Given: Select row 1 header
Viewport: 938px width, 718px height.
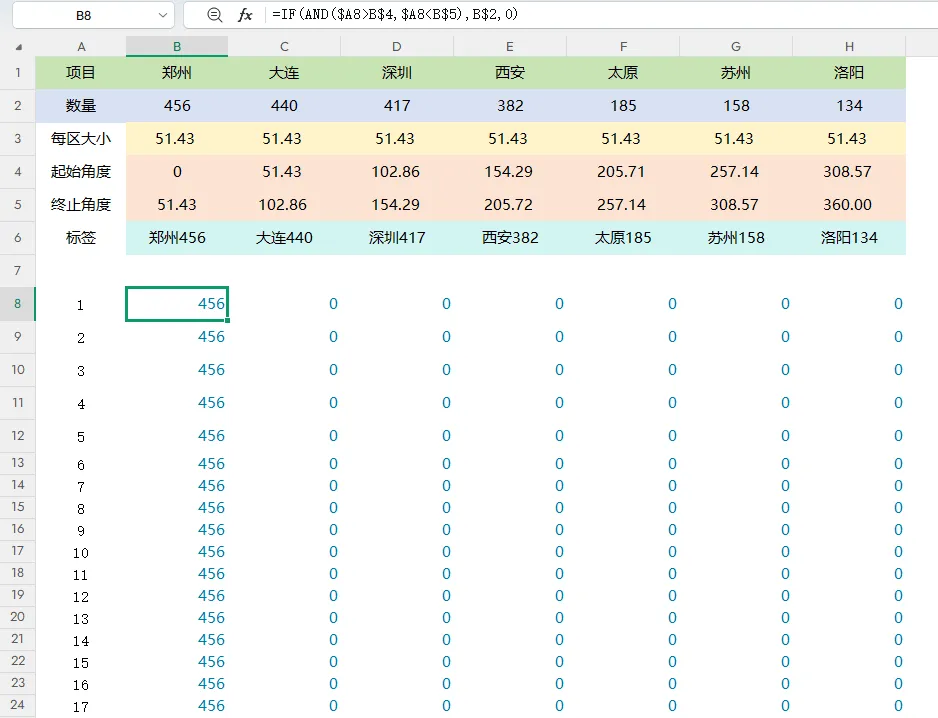Looking at the screenshot, I should (x=18, y=73).
